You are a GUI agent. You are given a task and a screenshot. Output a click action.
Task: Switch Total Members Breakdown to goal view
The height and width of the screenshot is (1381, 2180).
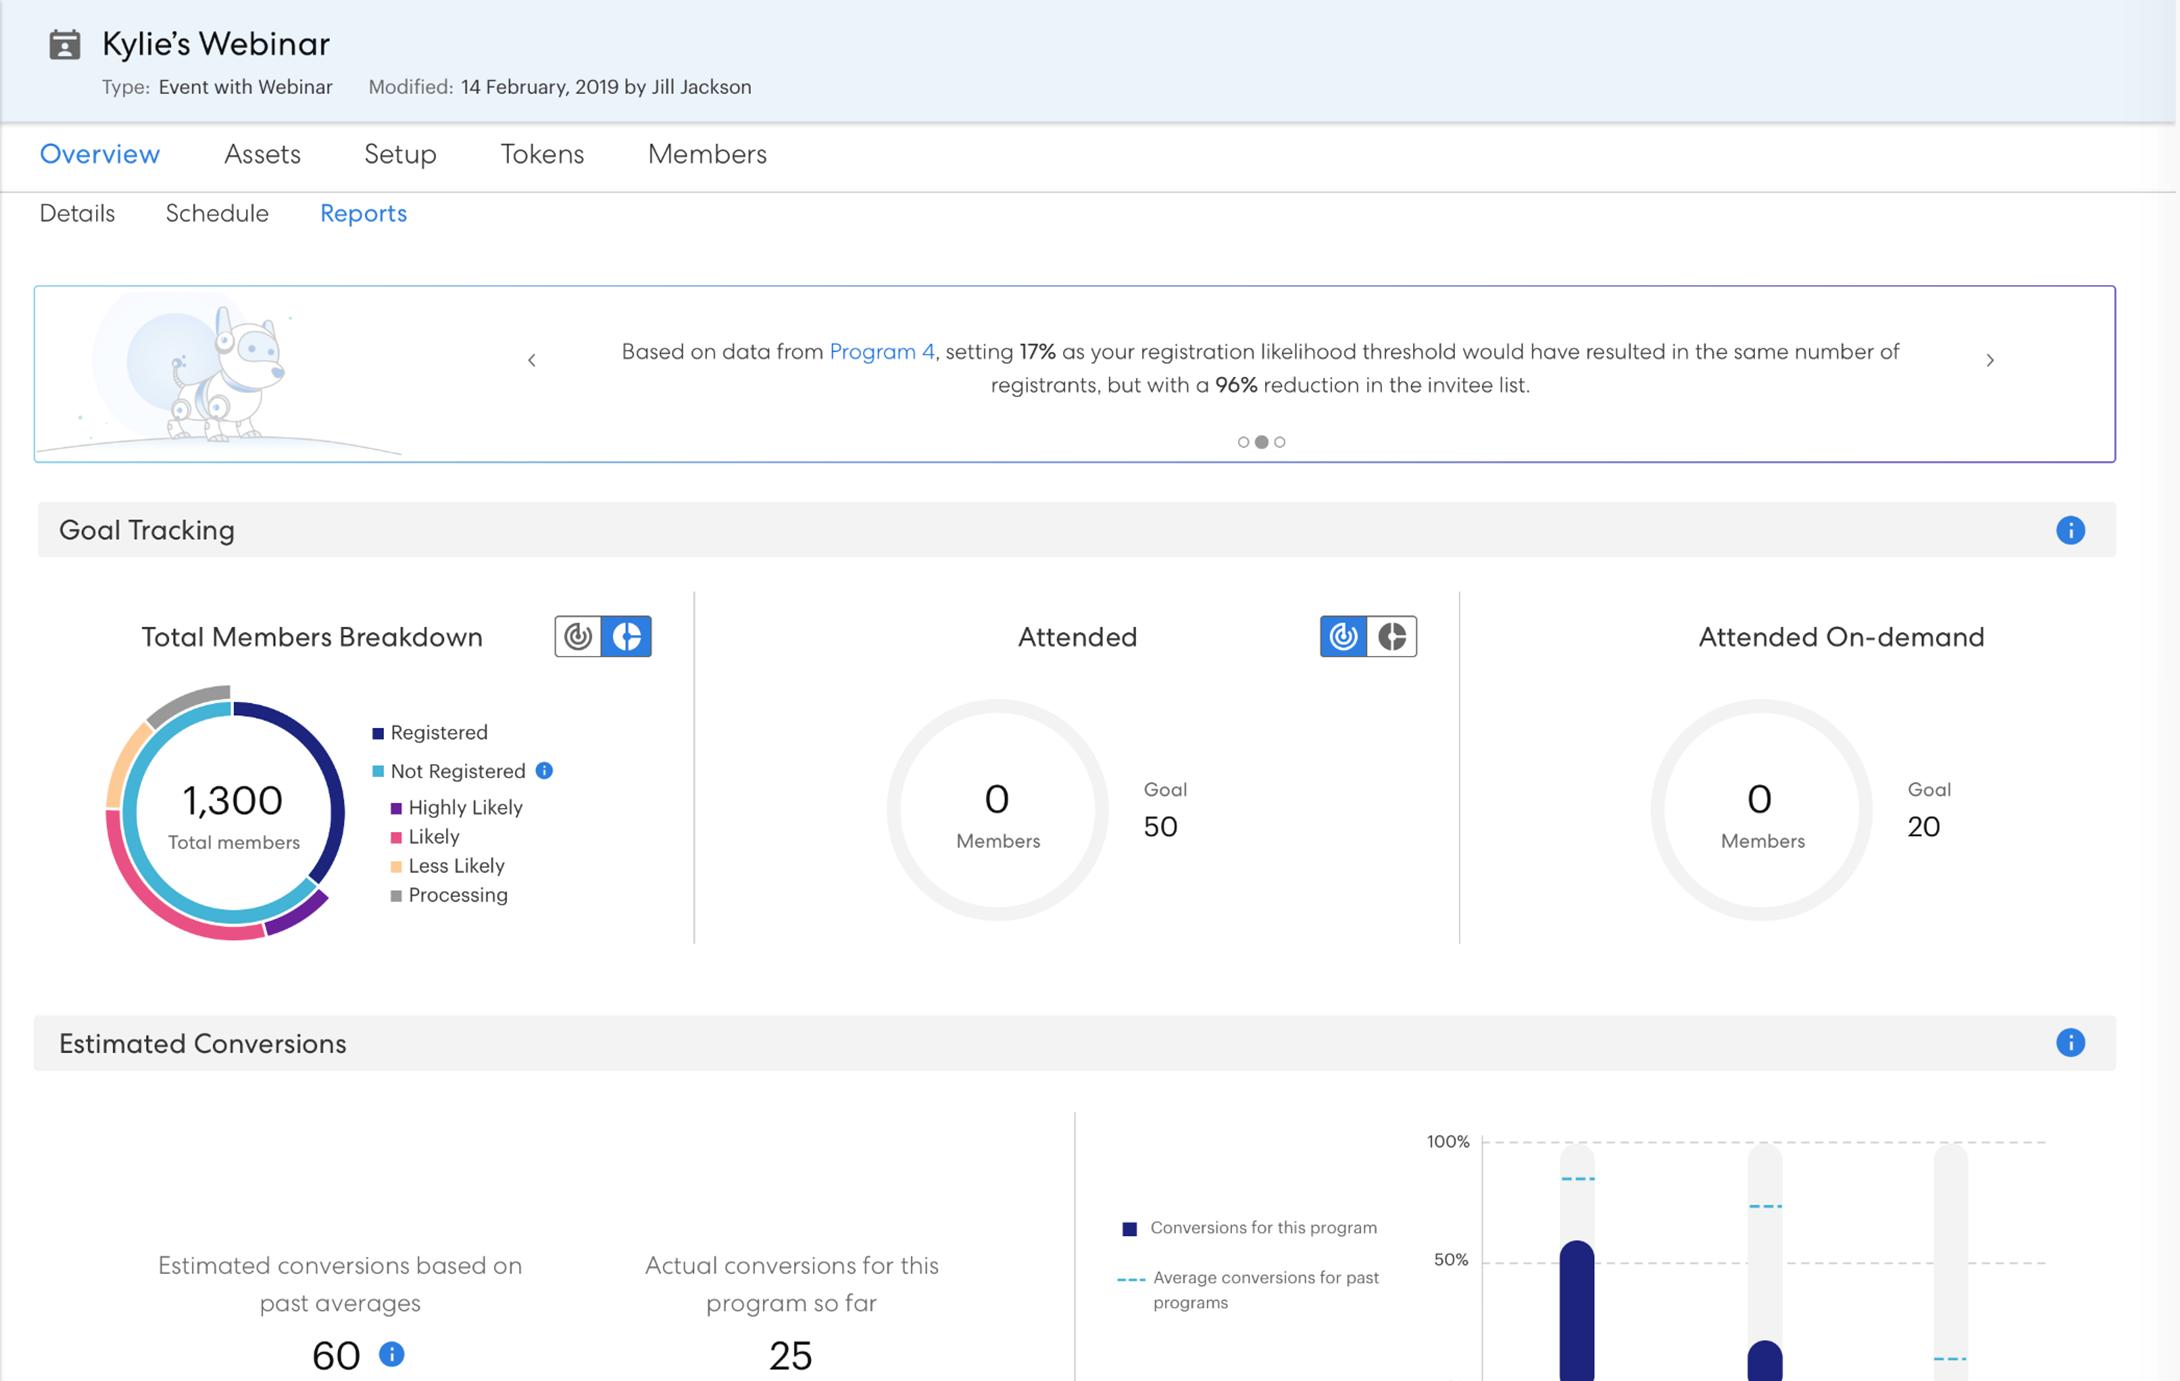(x=578, y=636)
